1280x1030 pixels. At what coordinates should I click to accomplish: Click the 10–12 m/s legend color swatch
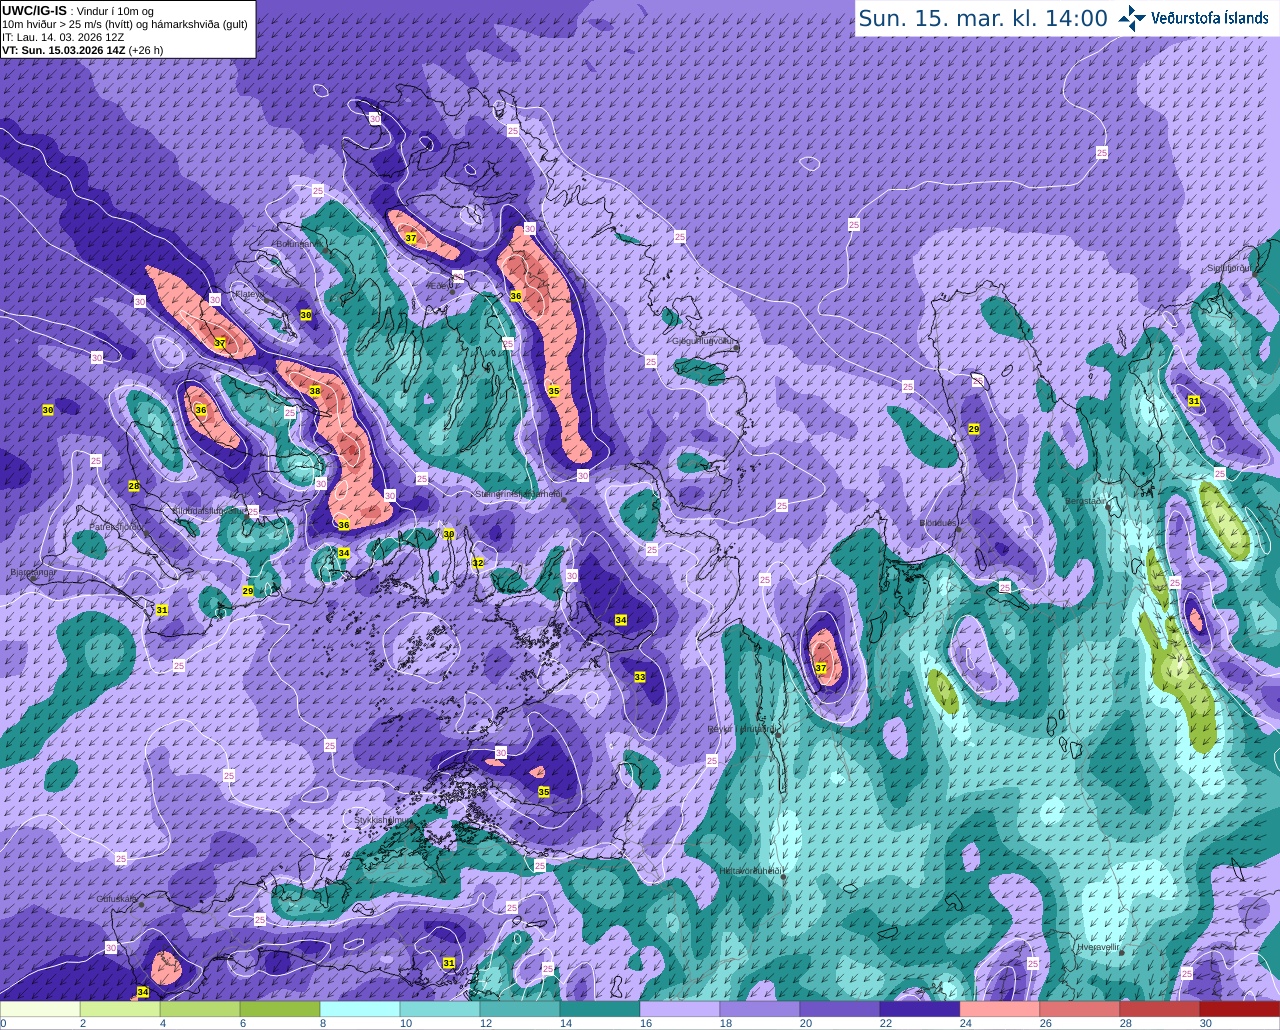click(440, 1008)
